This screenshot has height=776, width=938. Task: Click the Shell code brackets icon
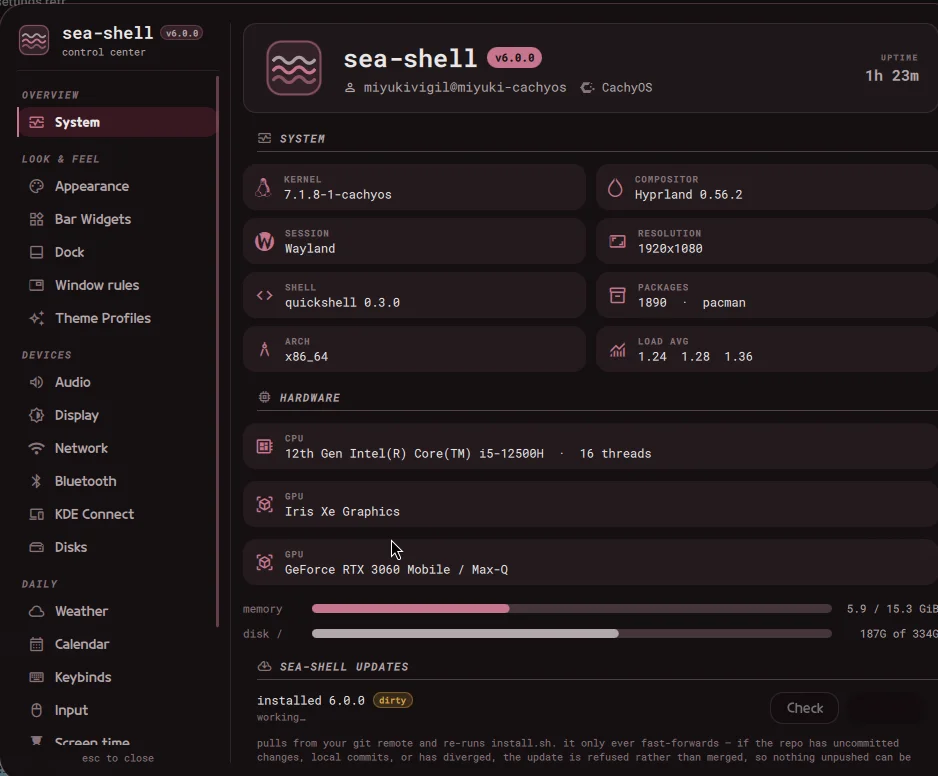coord(264,295)
